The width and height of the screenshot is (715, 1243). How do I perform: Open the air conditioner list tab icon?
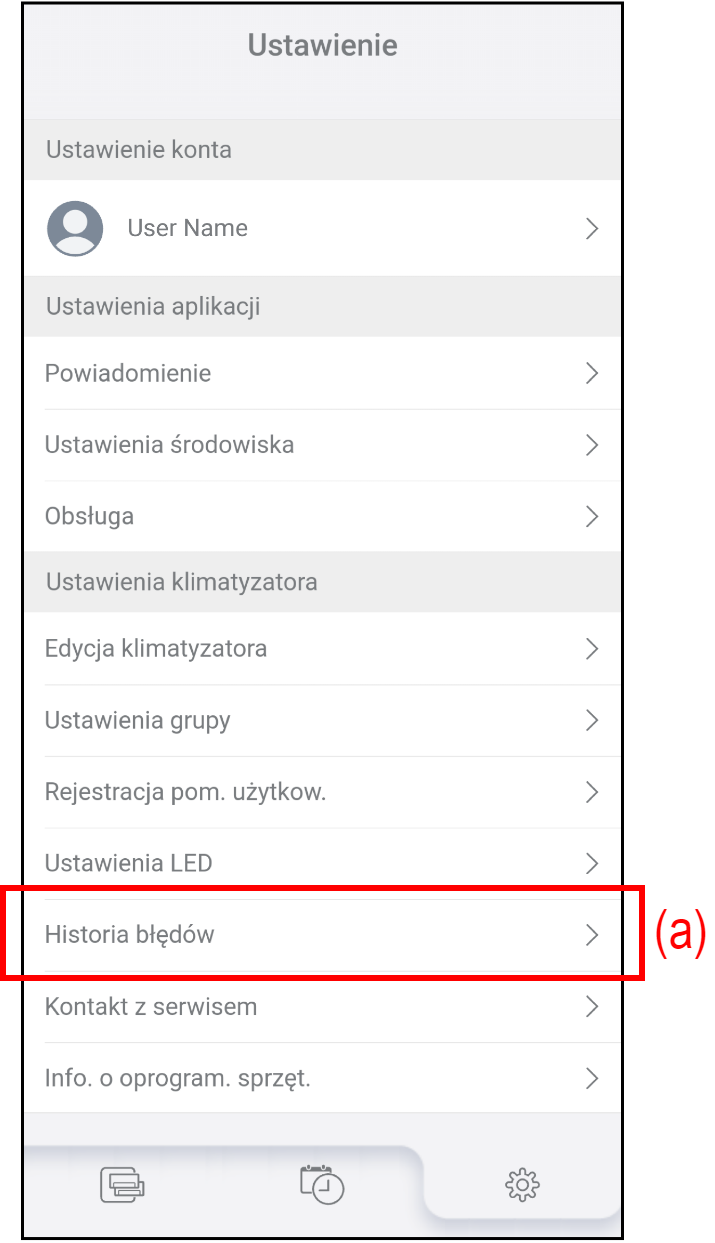[x=122, y=1185]
